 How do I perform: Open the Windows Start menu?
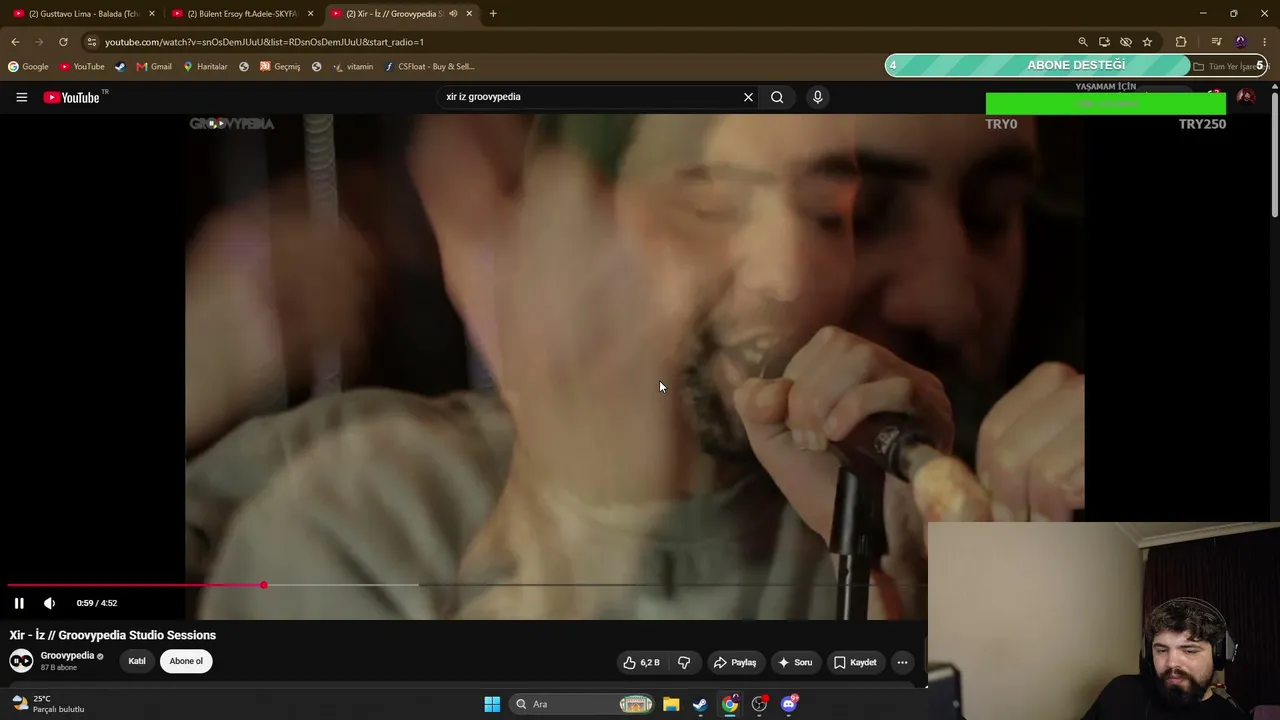tap(492, 704)
